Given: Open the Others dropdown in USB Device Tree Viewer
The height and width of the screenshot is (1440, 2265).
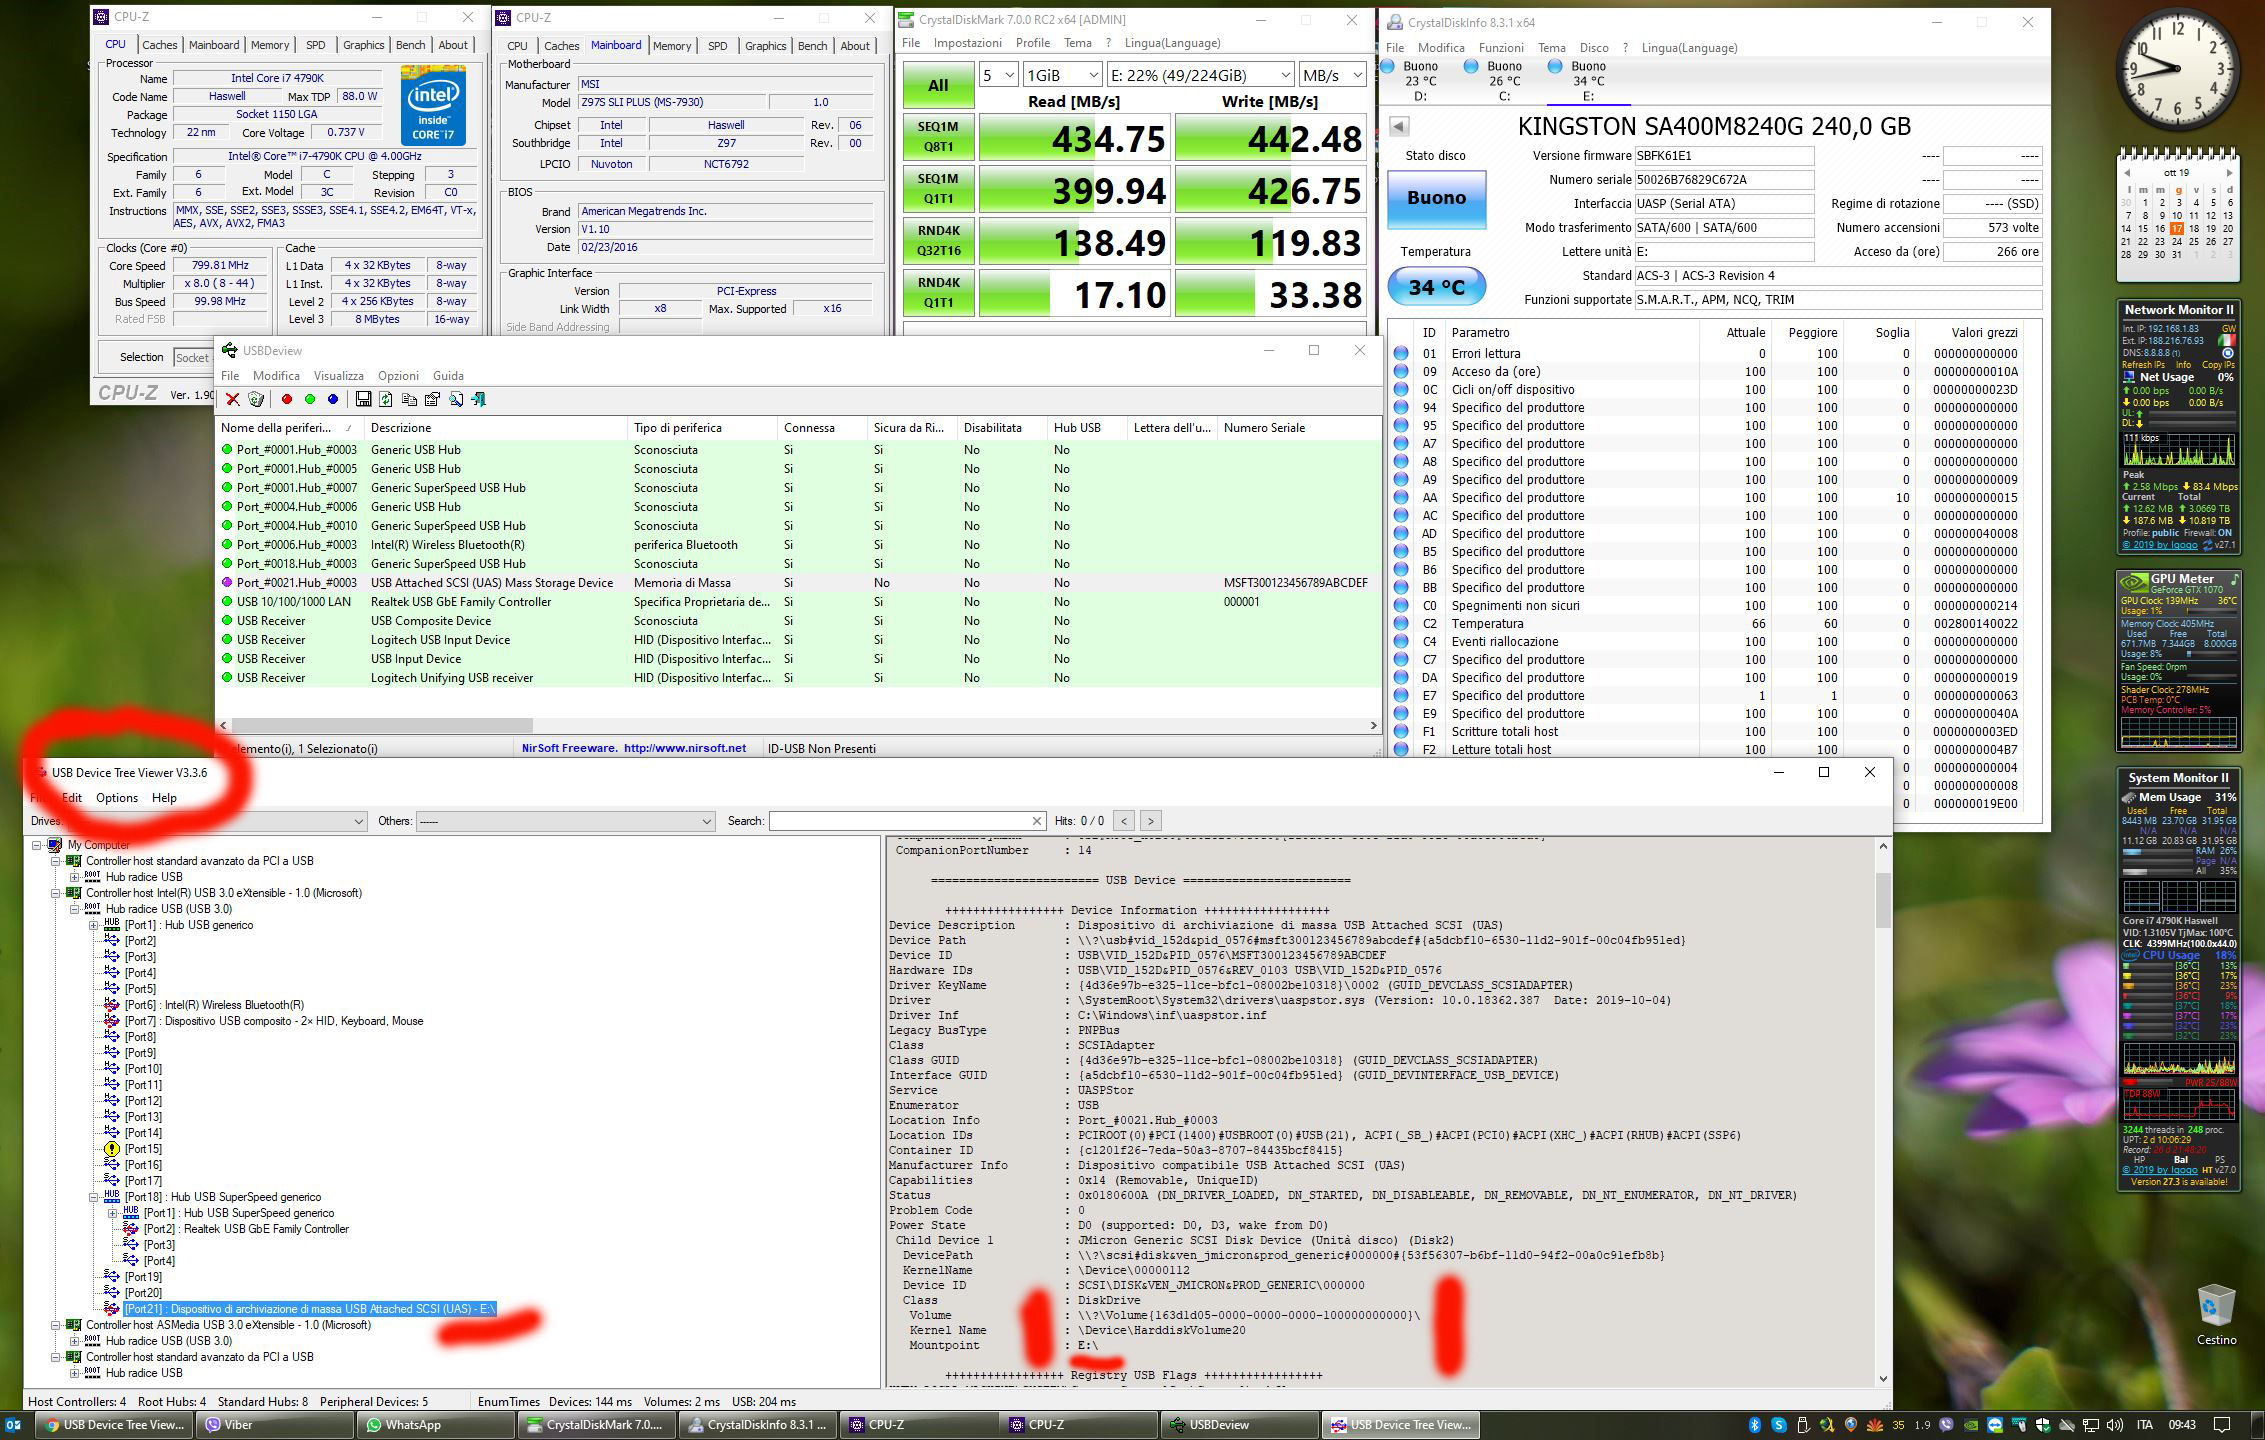Looking at the screenshot, I should point(565,821).
